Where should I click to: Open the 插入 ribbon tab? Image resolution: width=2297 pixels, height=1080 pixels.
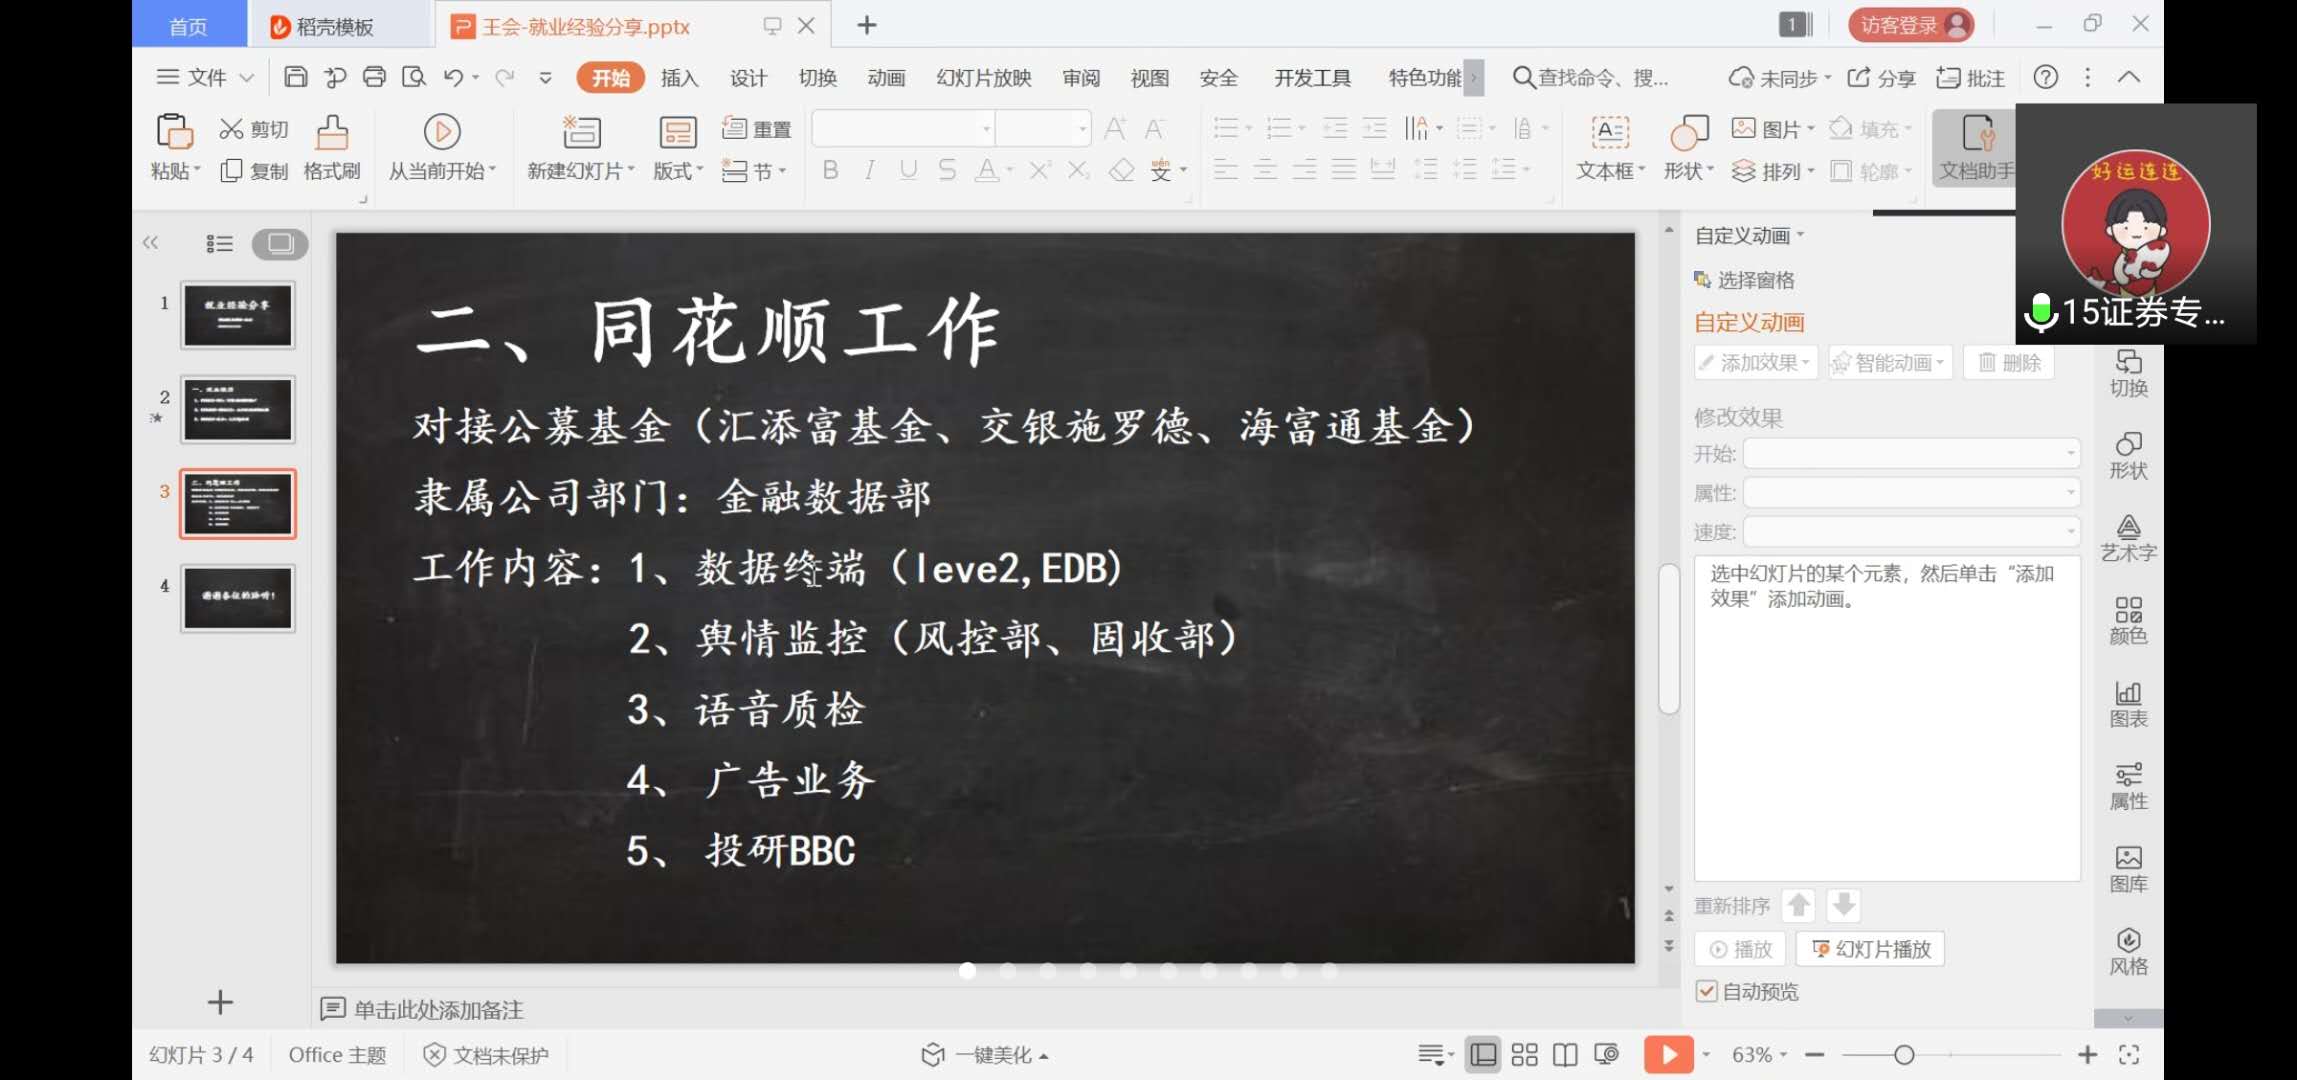click(679, 78)
